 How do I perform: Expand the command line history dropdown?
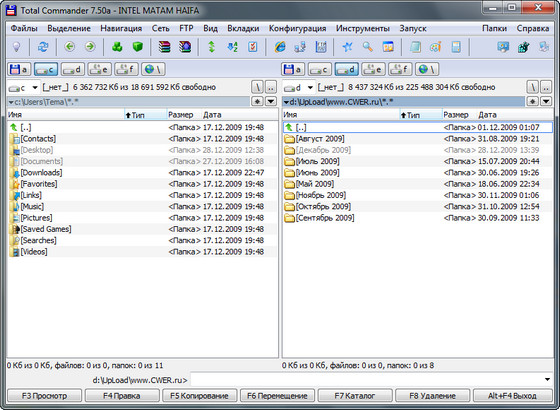pyautogui.click(x=547, y=379)
